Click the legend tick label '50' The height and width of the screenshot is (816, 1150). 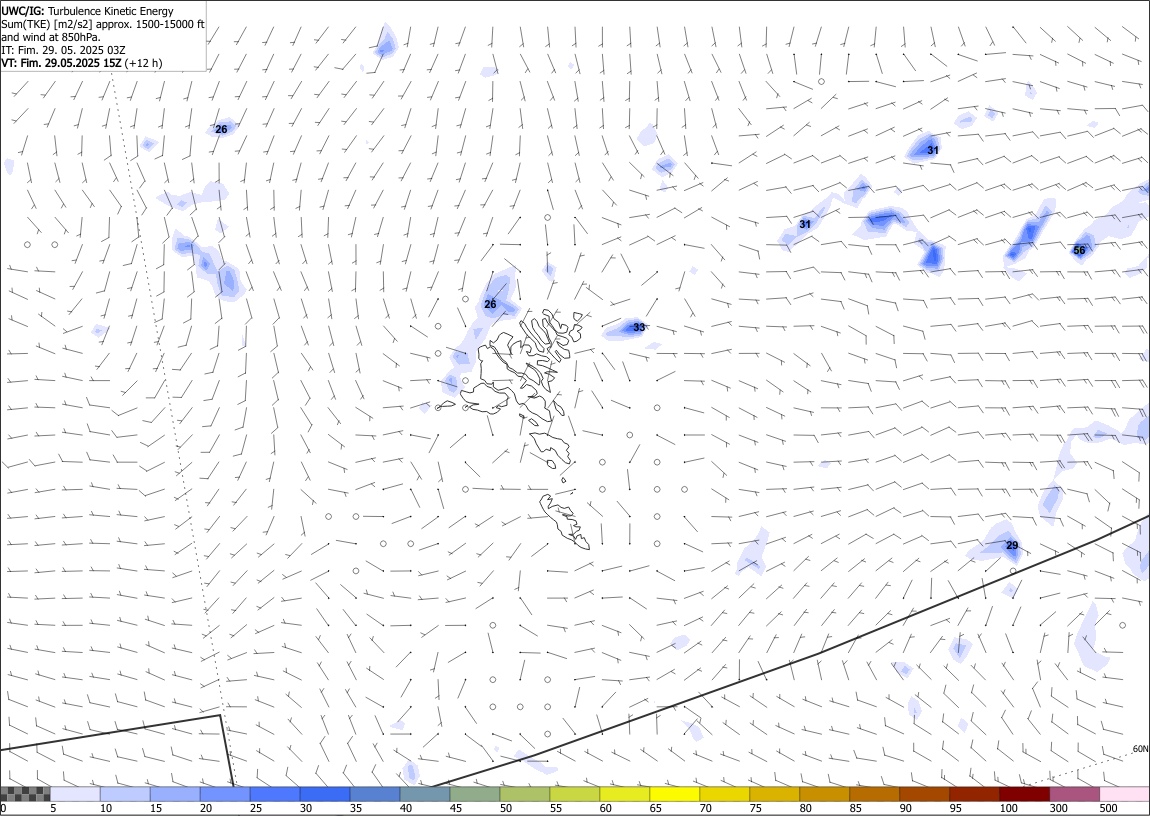tap(506, 808)
